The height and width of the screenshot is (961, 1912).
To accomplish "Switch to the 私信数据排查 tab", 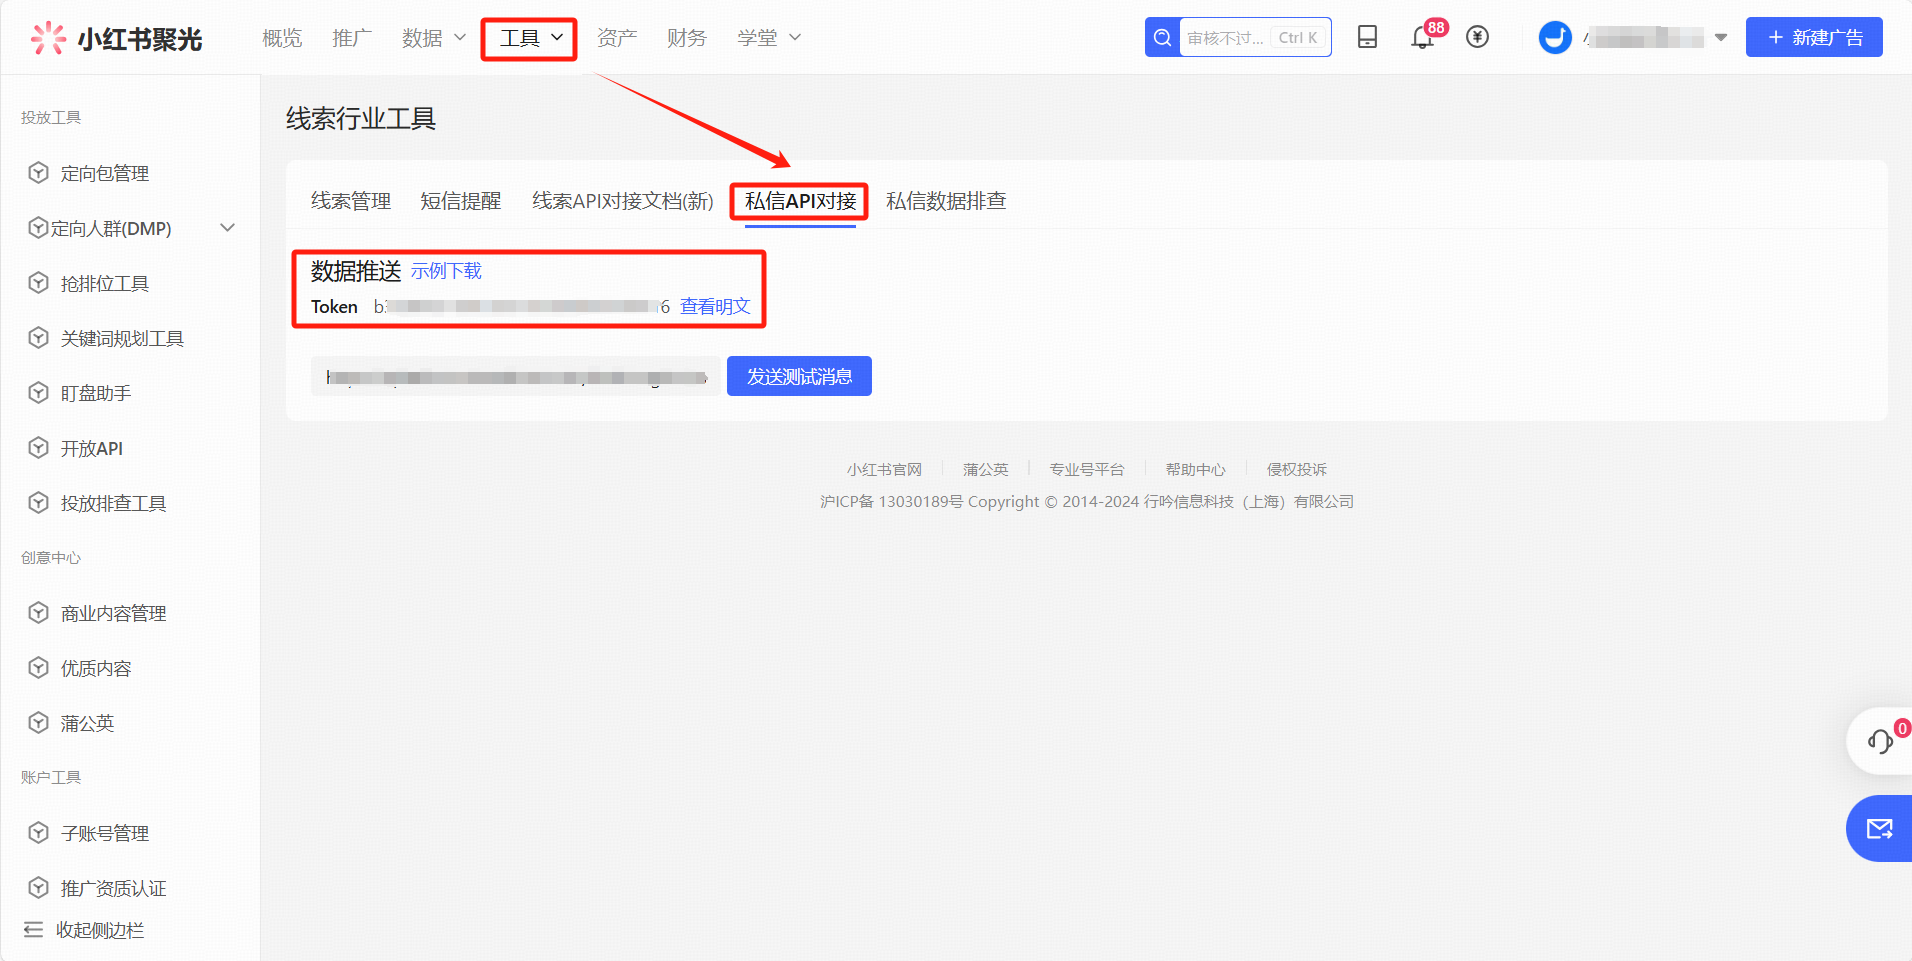I will coord(946,201).
